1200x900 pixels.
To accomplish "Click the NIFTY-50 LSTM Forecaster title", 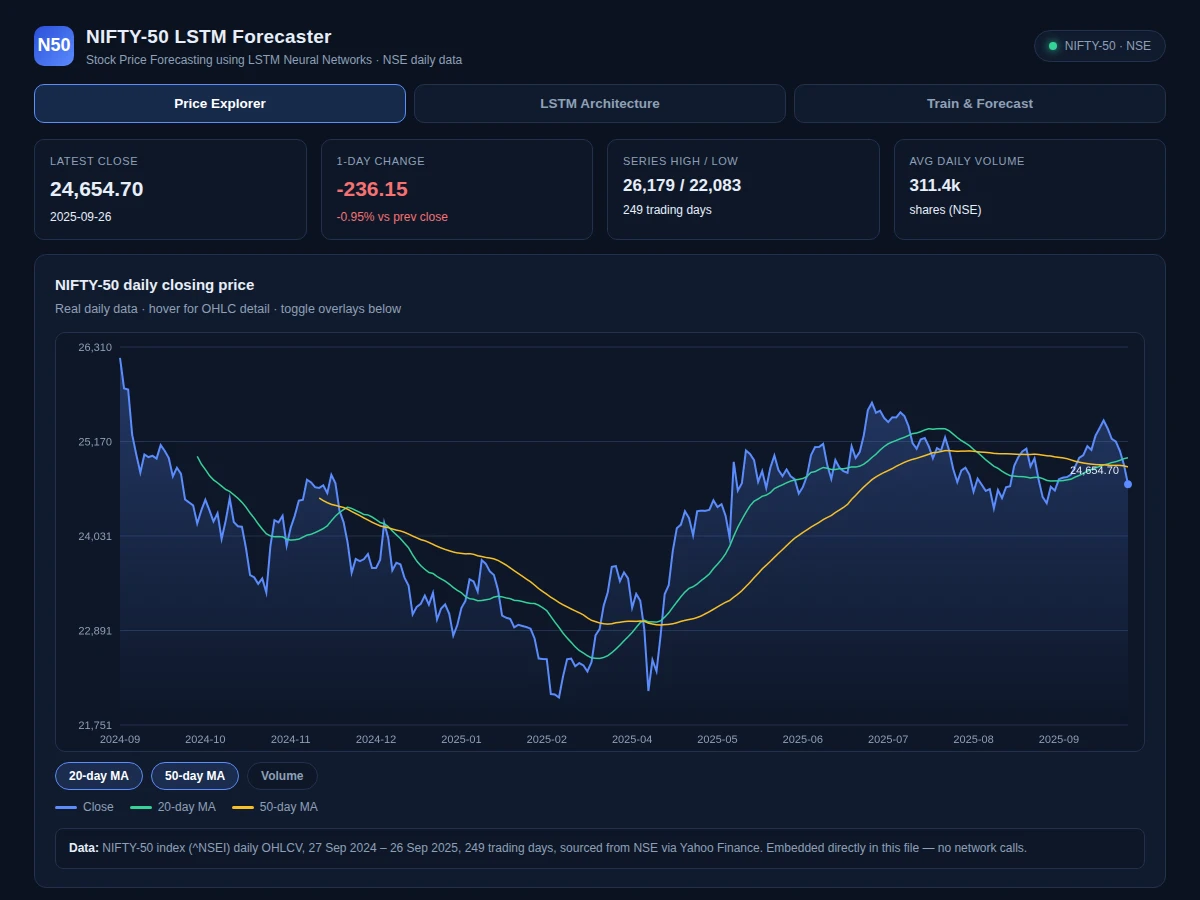I will click(x=208, y=37).
